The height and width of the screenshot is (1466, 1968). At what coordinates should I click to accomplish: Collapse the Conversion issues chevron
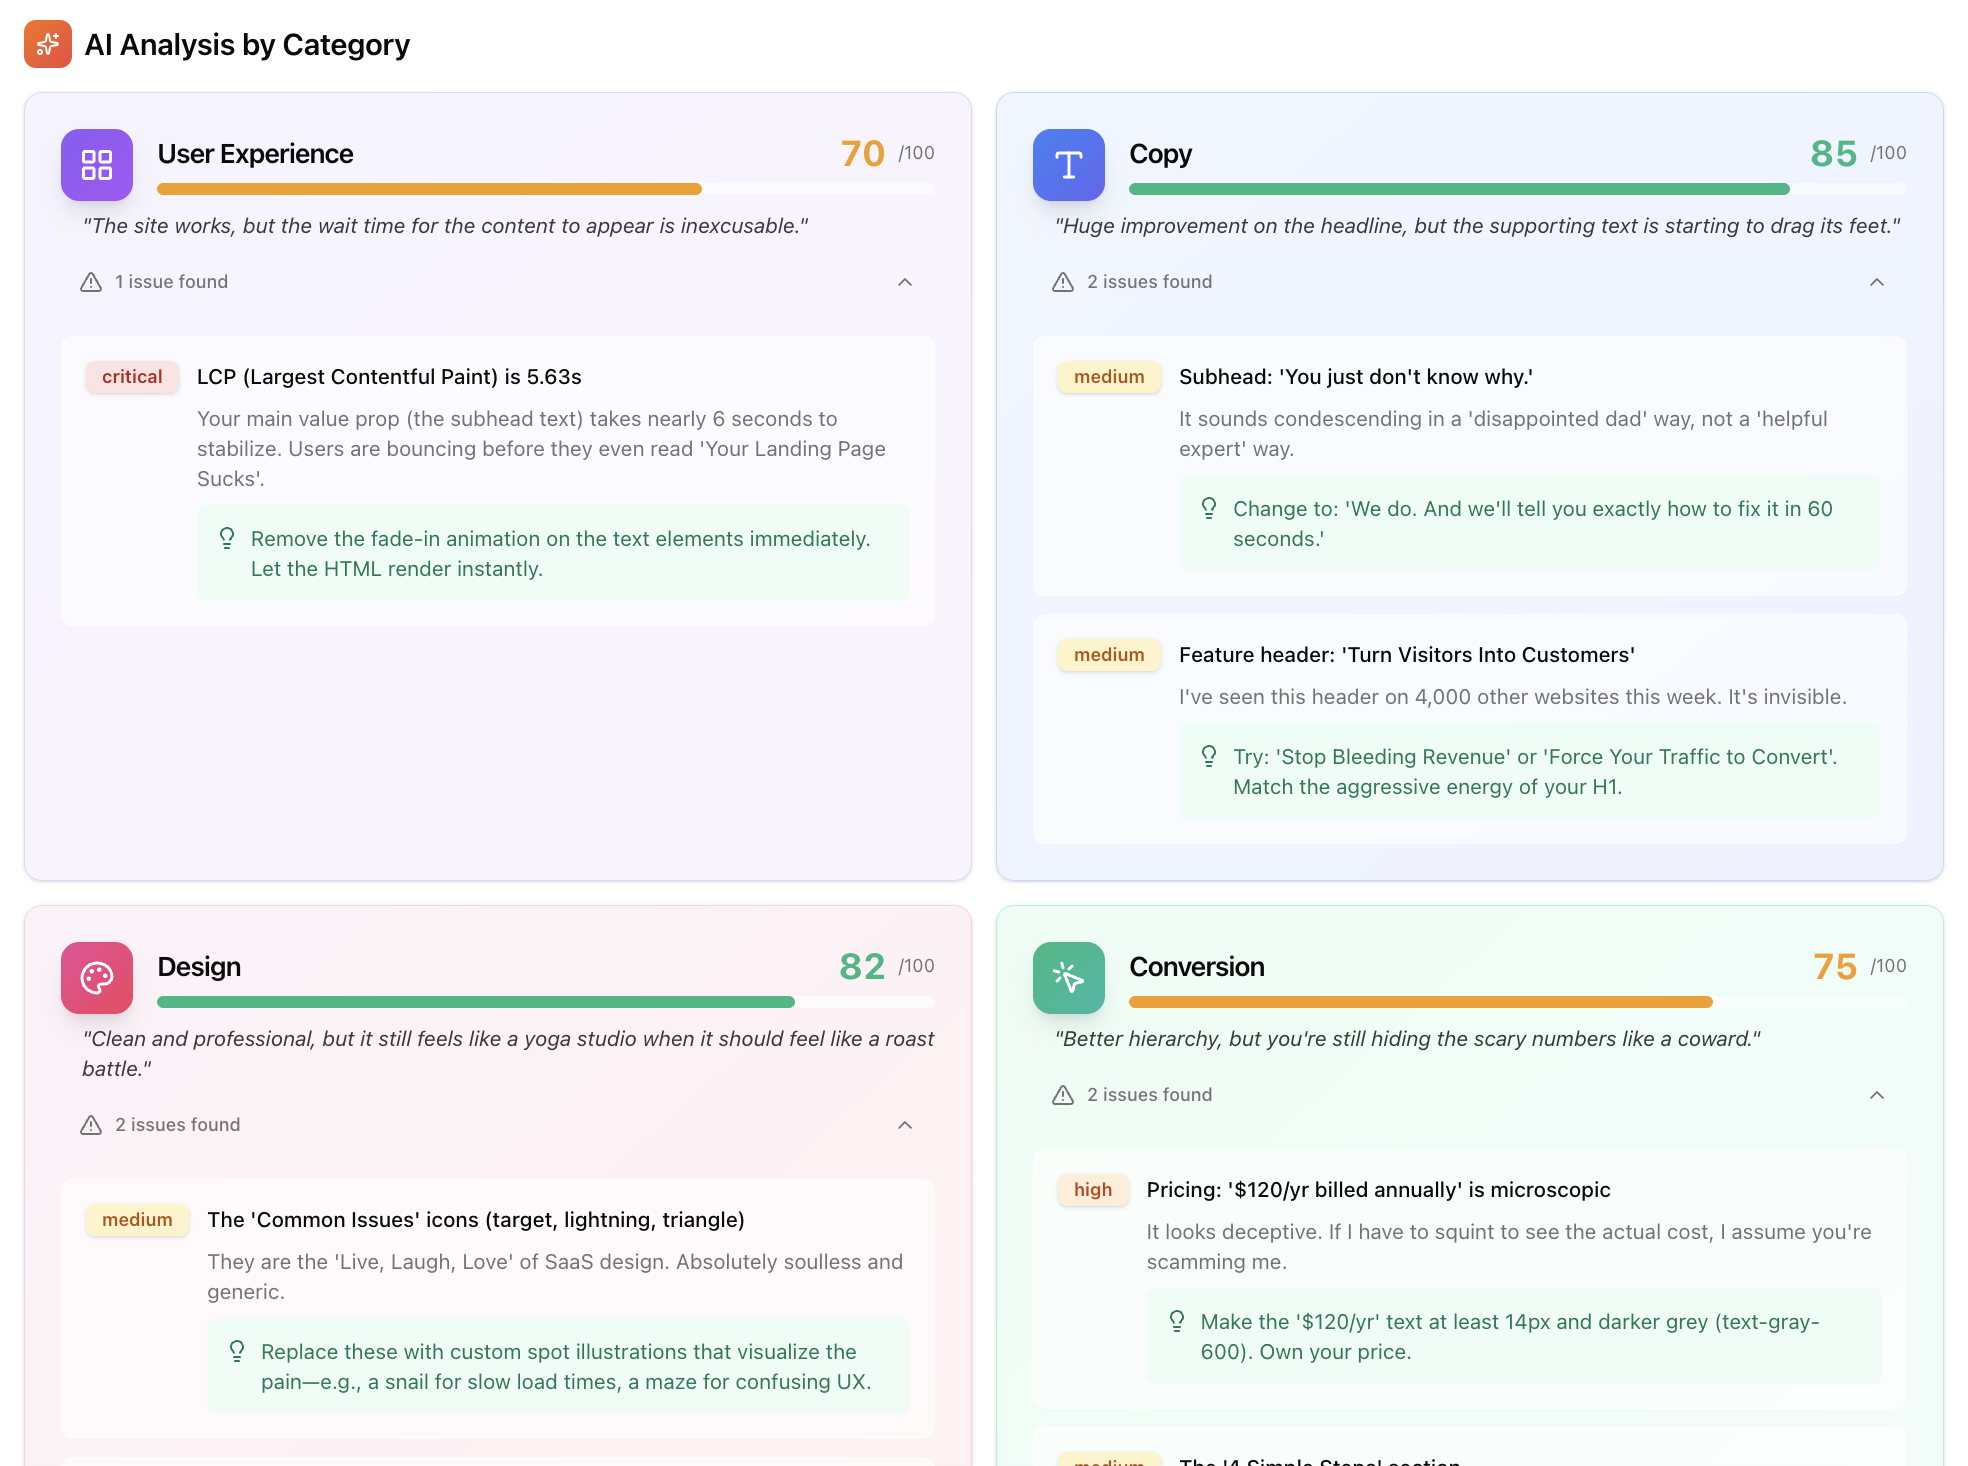(1877, 1095)
